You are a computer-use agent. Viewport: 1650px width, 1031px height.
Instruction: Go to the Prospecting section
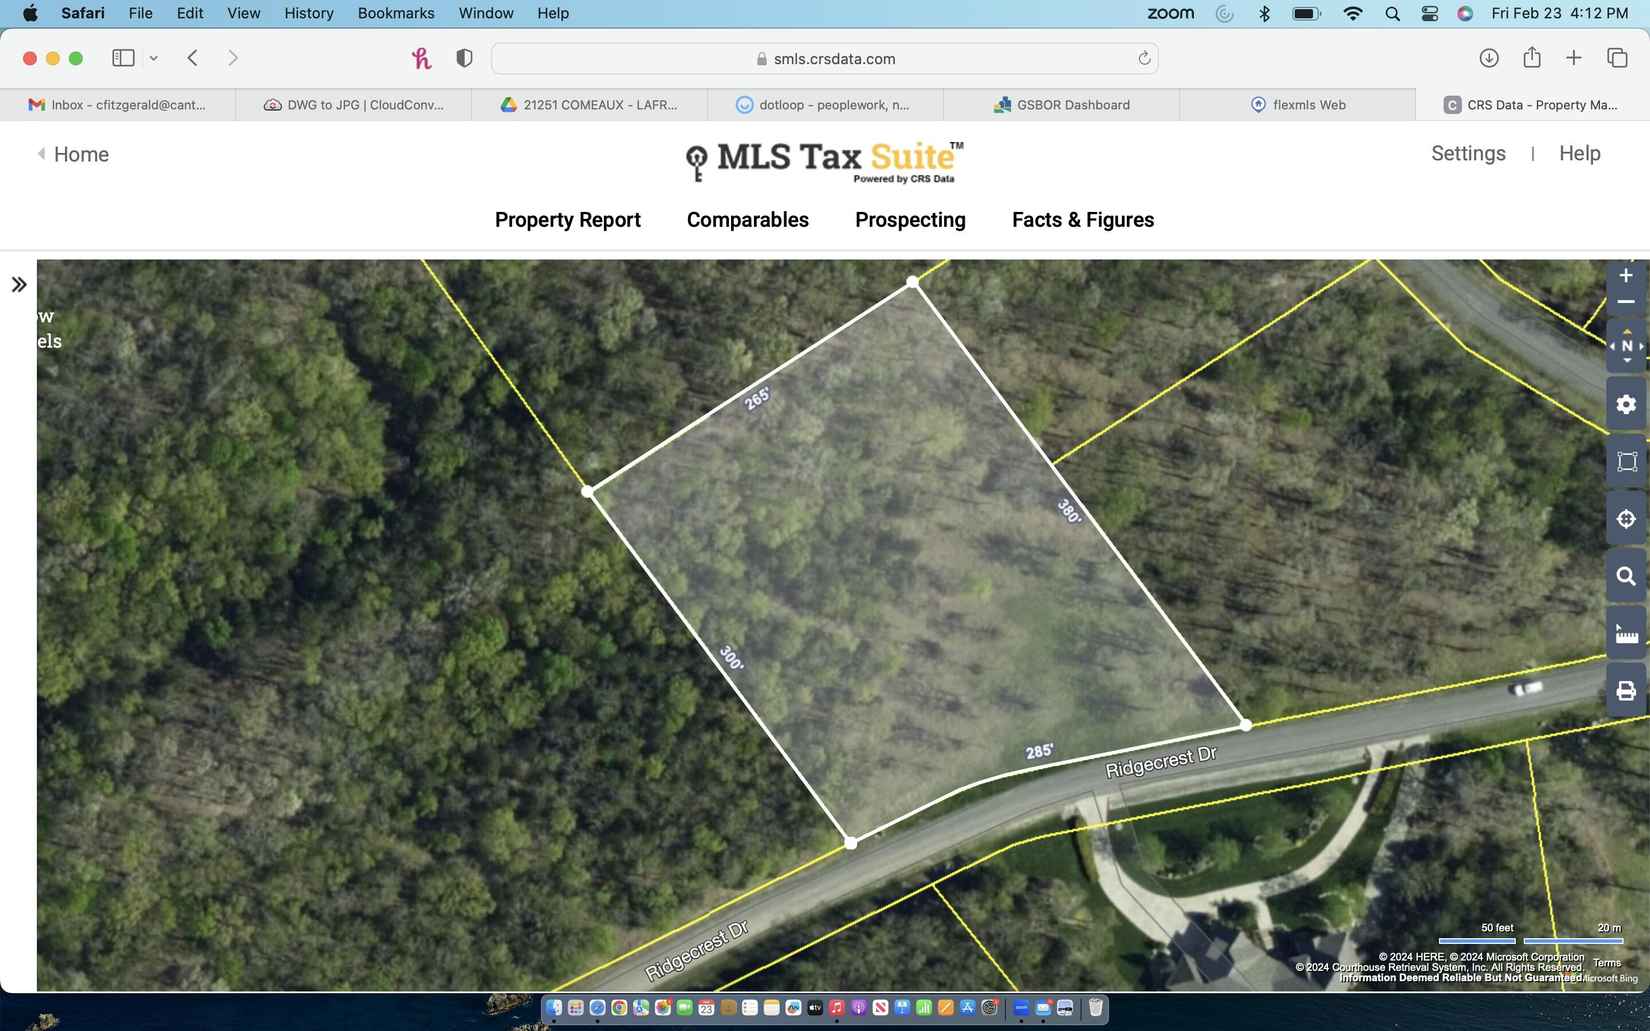point(910,220)
